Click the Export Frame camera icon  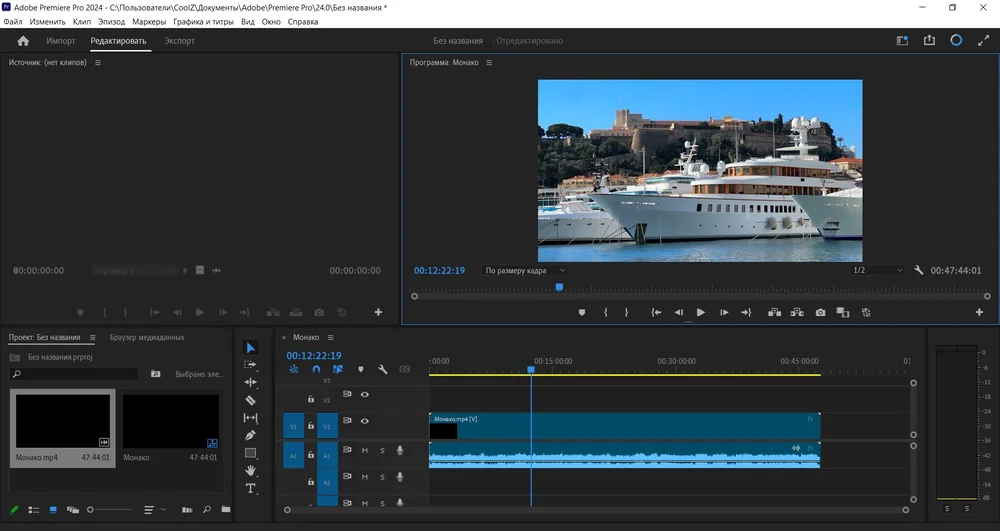[820, 312]
